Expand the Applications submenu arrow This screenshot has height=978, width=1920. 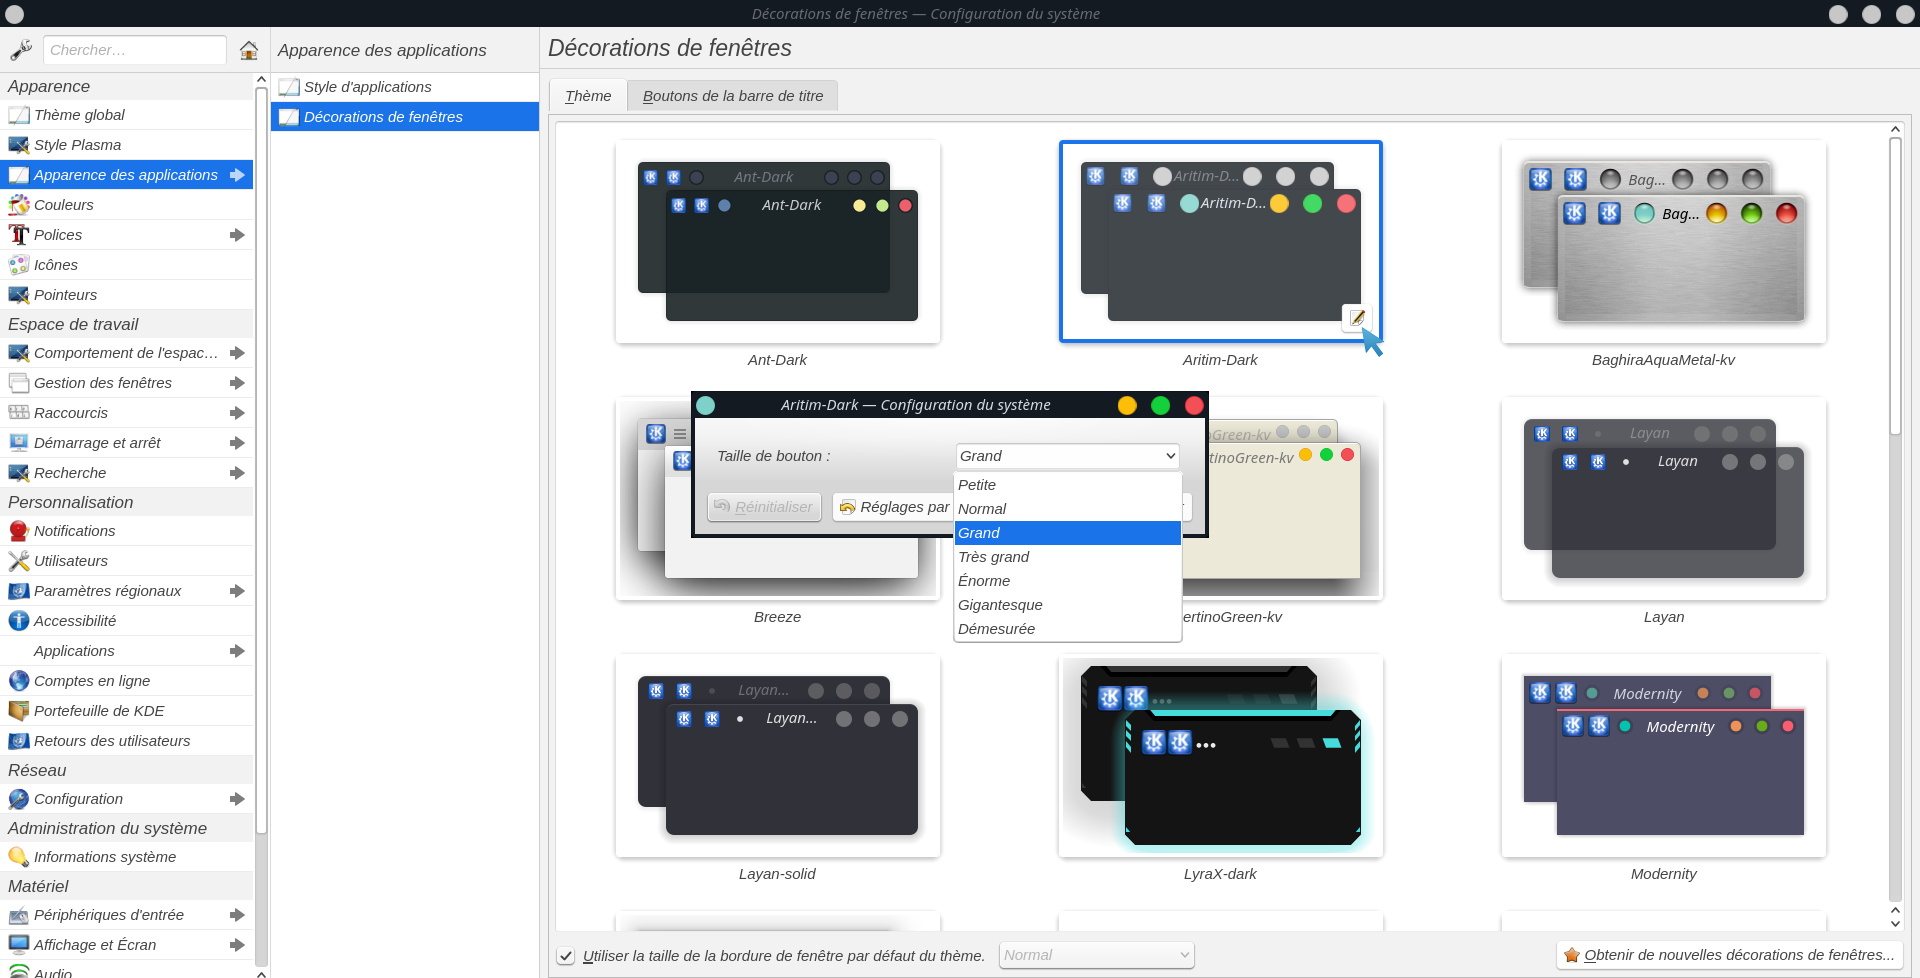(237, 651)
